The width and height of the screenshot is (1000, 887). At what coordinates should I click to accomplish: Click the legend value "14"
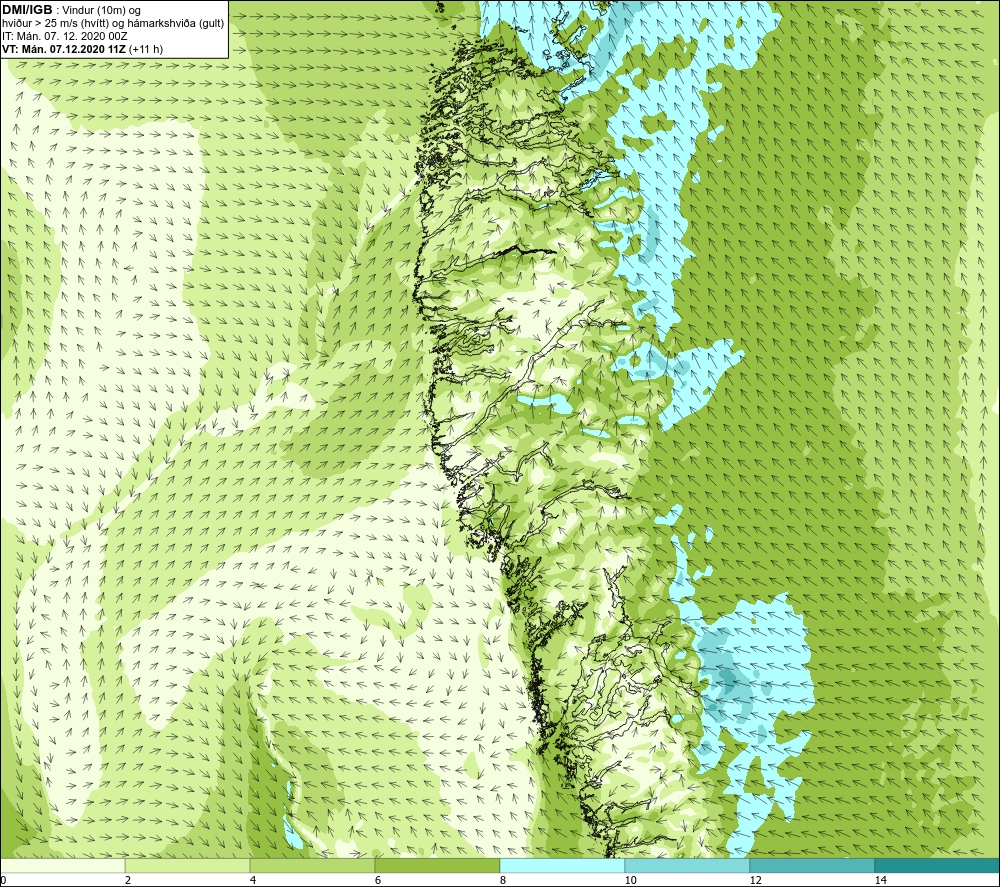click(880, 880)
